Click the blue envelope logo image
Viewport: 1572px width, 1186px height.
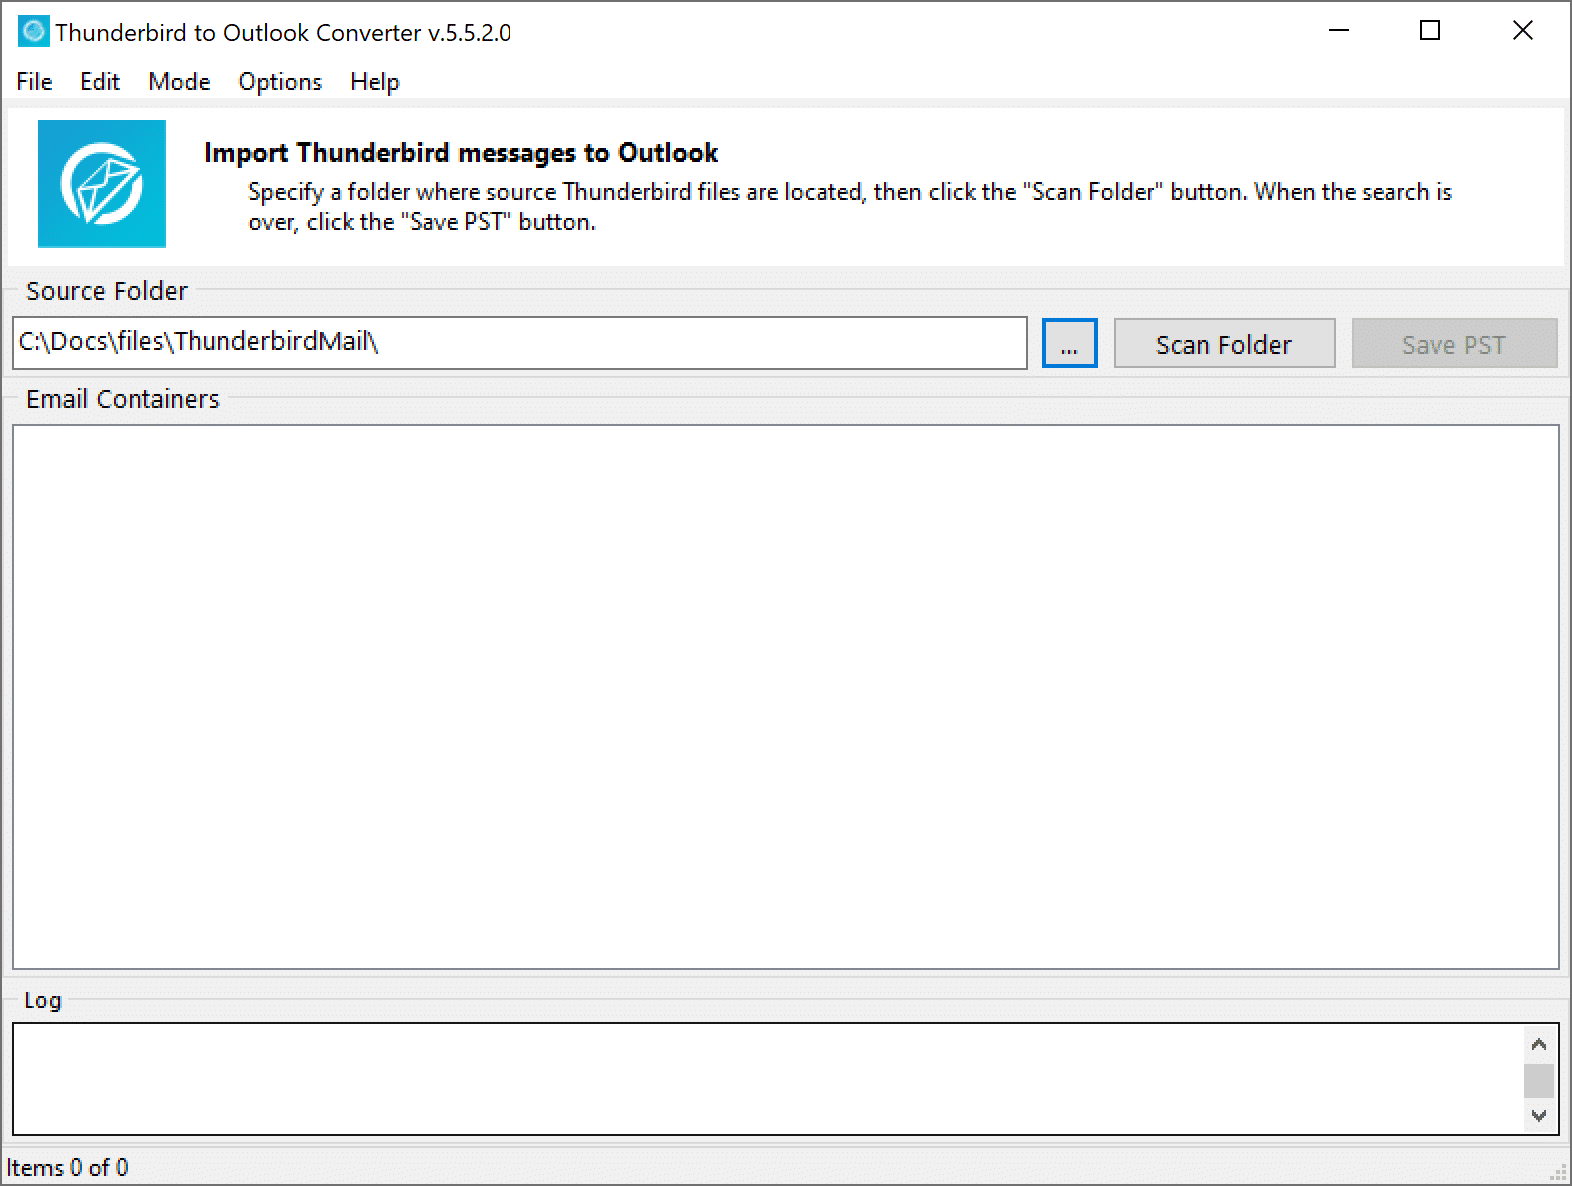point(102,184)
